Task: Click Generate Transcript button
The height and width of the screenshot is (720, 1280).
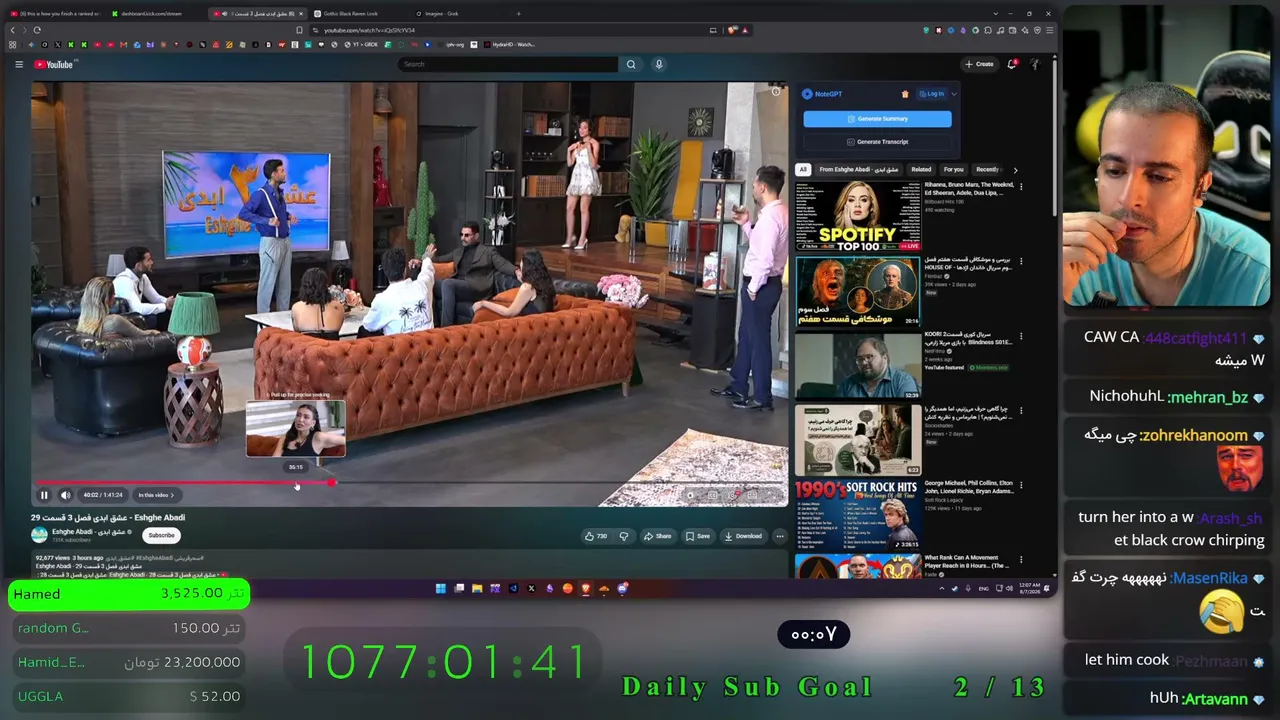Action: tap(877, 142)
